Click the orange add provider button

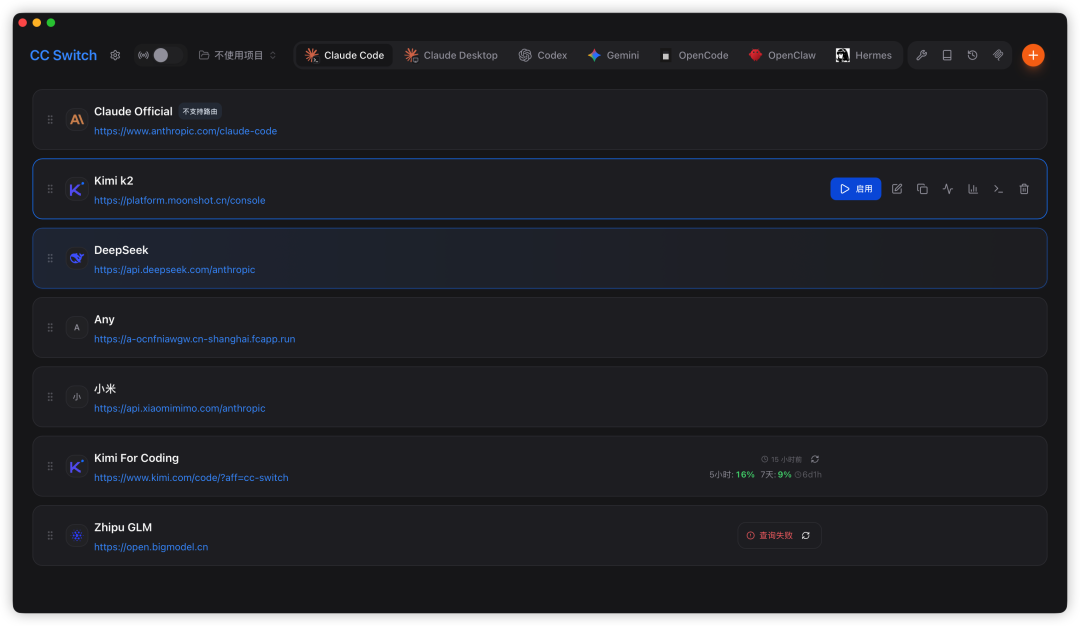[x=1032, y=55]
